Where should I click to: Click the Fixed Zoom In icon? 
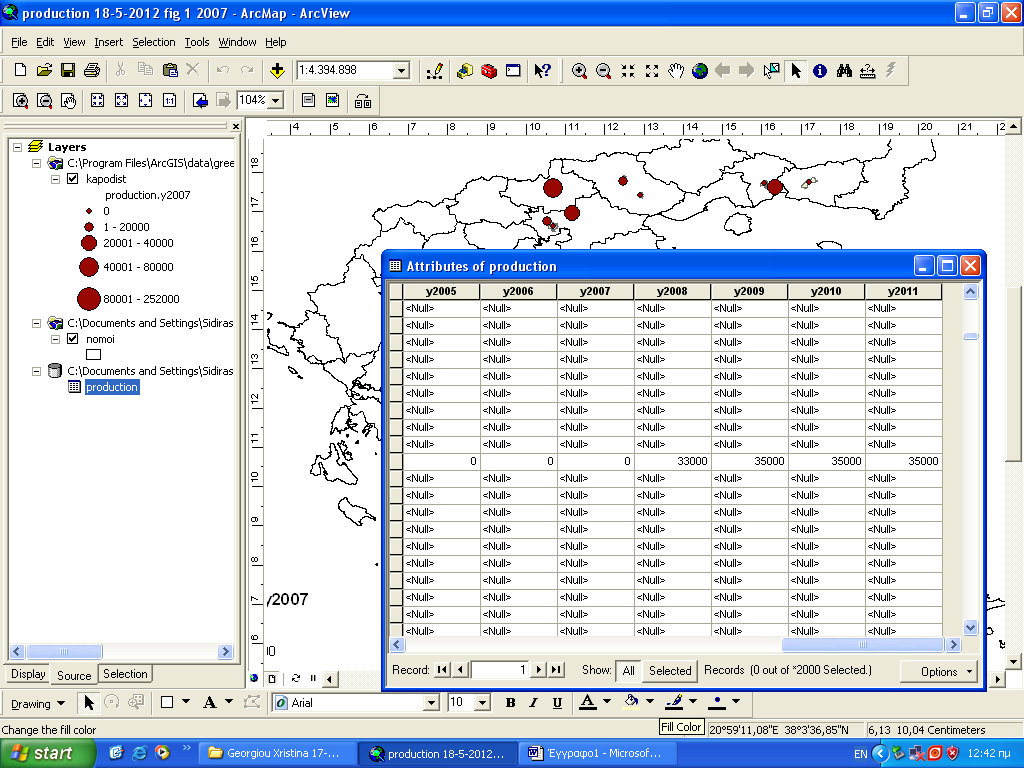(x=628, y=71)
